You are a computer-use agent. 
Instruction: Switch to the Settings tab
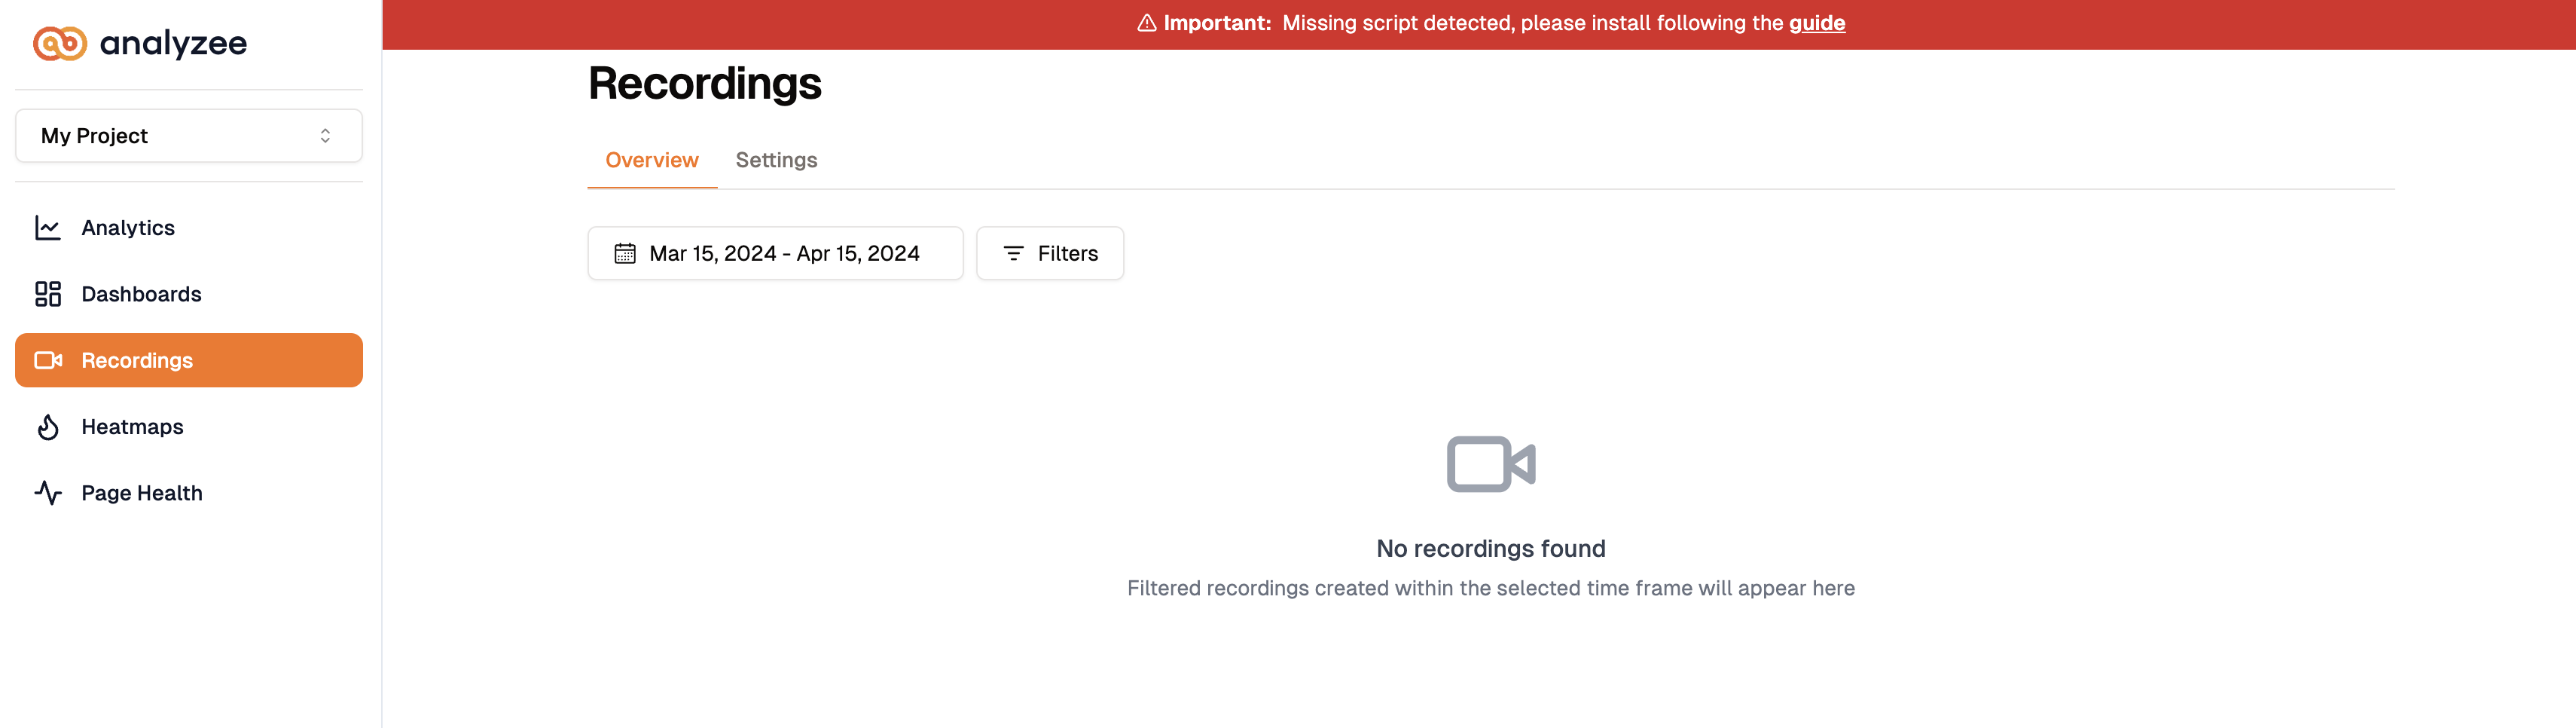click(x=776, y=160)
